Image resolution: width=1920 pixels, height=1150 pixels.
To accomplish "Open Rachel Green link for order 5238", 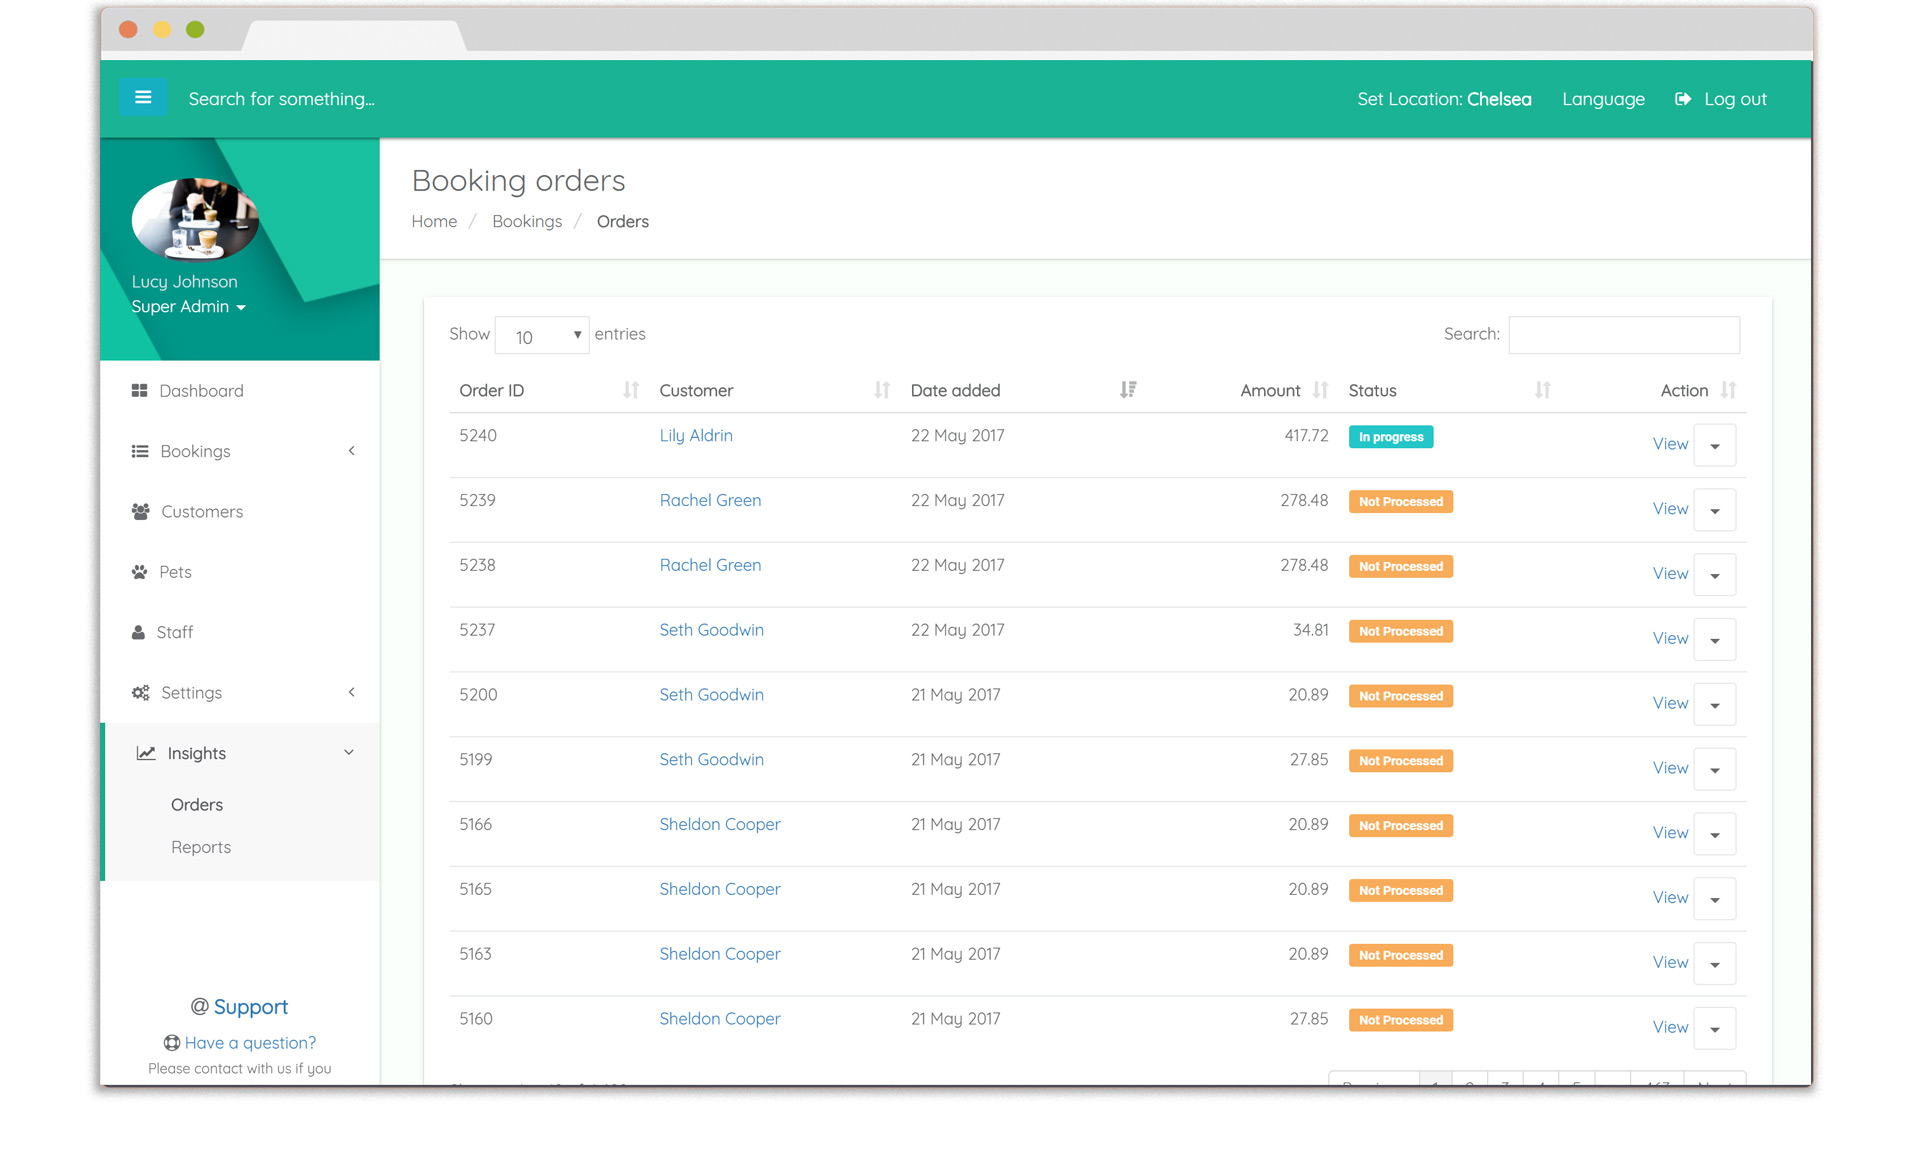I will pyautogui.click(x=710, y=565).
